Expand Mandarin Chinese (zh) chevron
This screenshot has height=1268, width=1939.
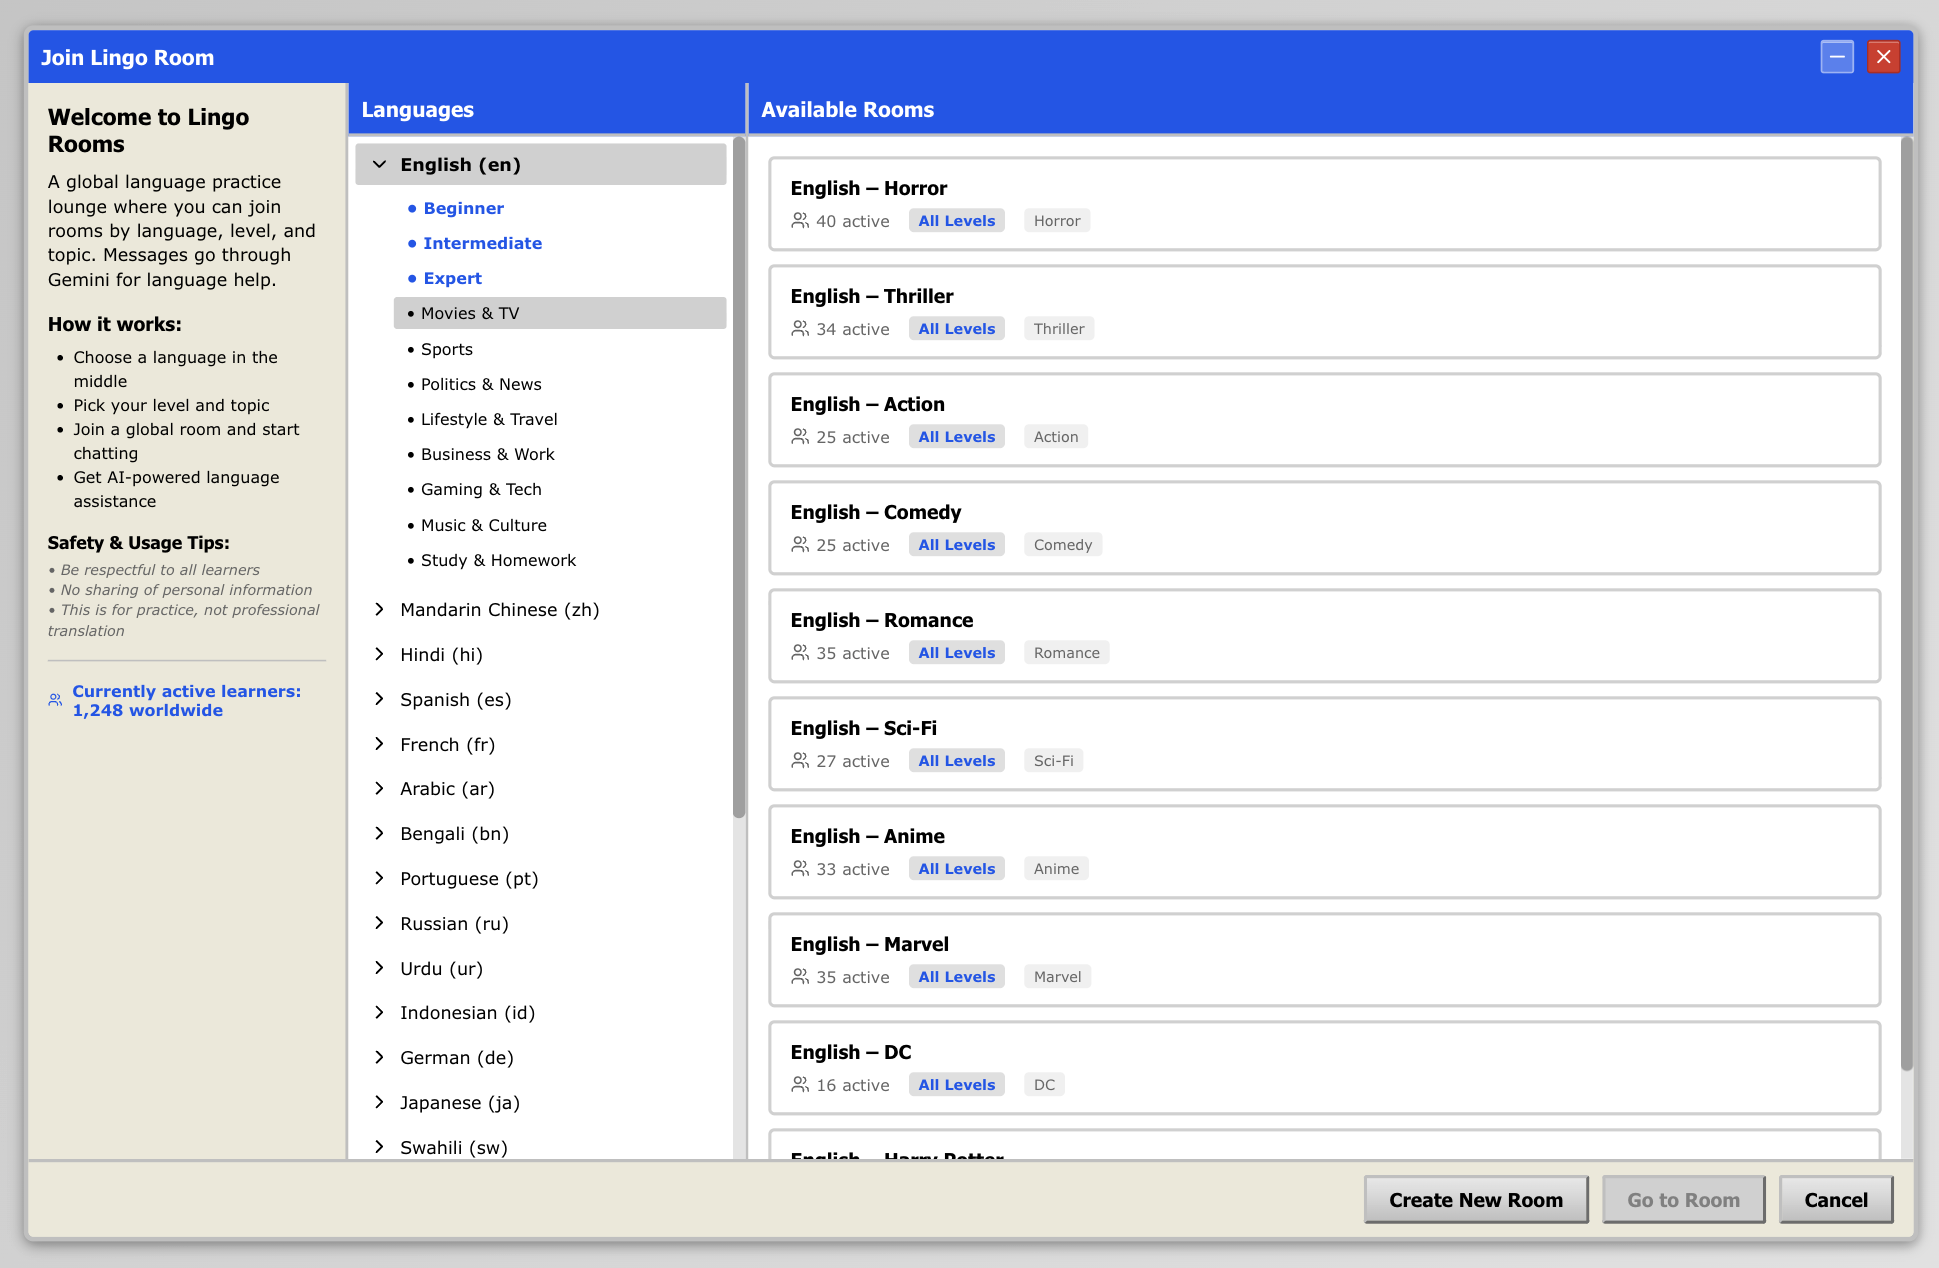click(x=380, y=609)
